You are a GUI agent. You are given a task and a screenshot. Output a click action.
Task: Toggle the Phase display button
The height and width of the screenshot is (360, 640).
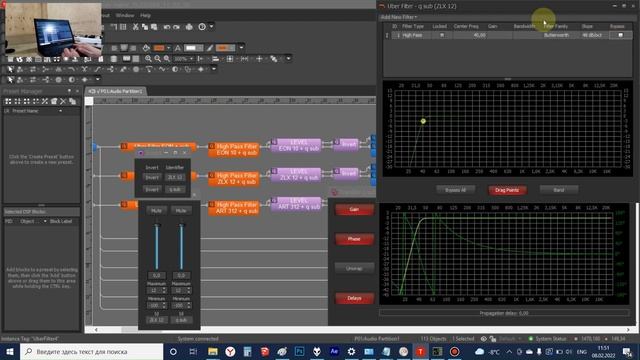354,239
